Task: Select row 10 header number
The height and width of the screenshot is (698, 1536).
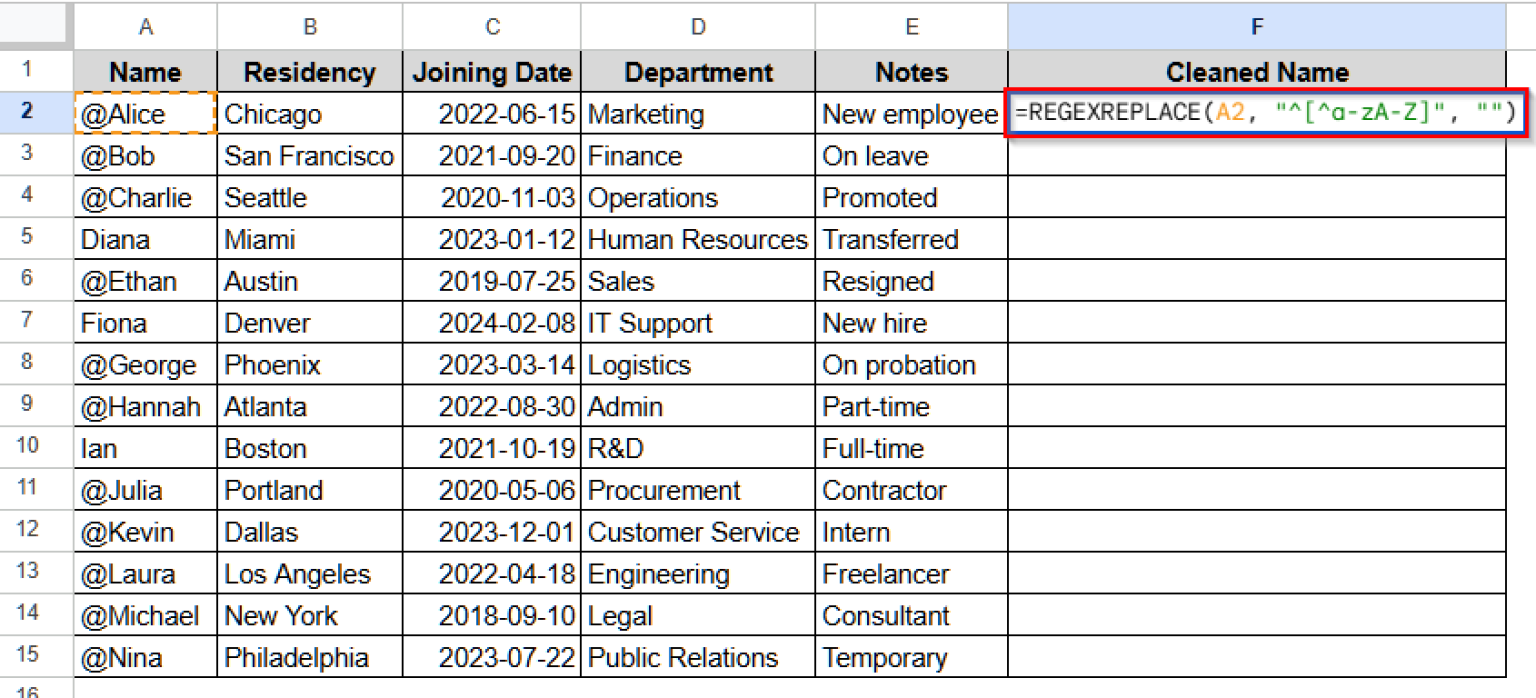Action: tap(27, 447)
